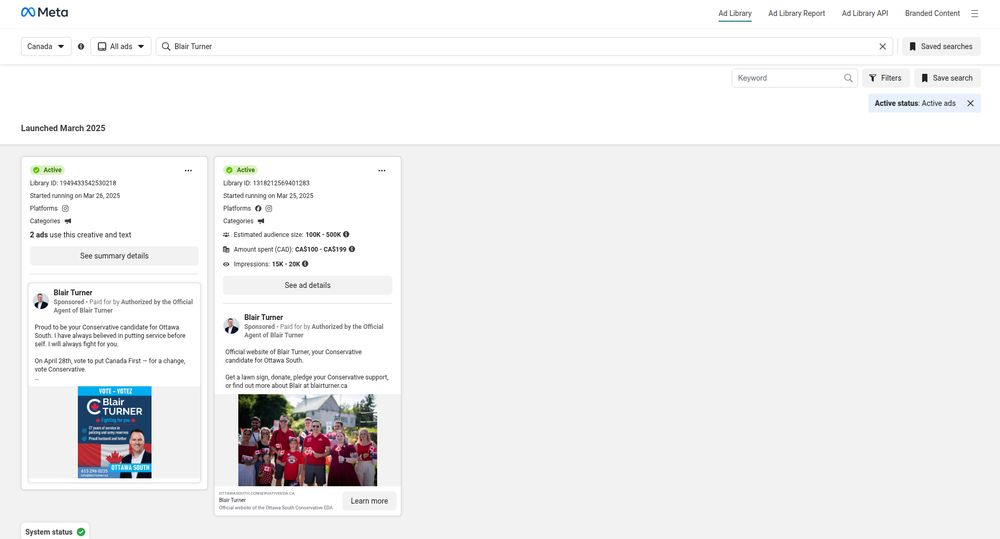Click magnifier icon in Keyword field
The width and height of the screenshot is (1000, 539).
(x=848, y=78)
